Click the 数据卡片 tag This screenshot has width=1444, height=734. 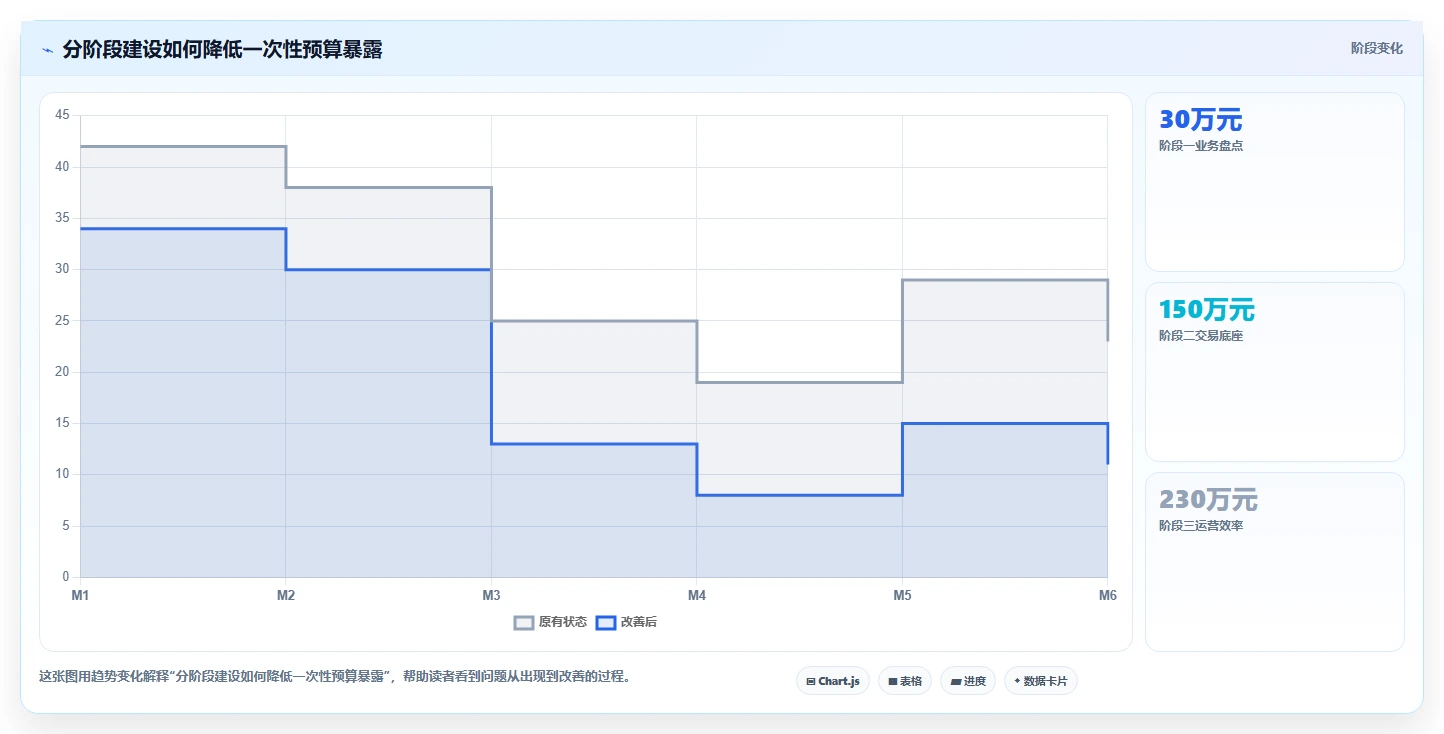[x=1041, y=681]
